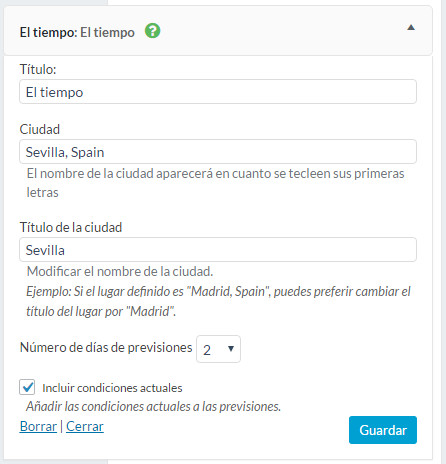Click the italic Ejemplo Madrid, Spain description

pyautogui.click(x=218, y=301)
